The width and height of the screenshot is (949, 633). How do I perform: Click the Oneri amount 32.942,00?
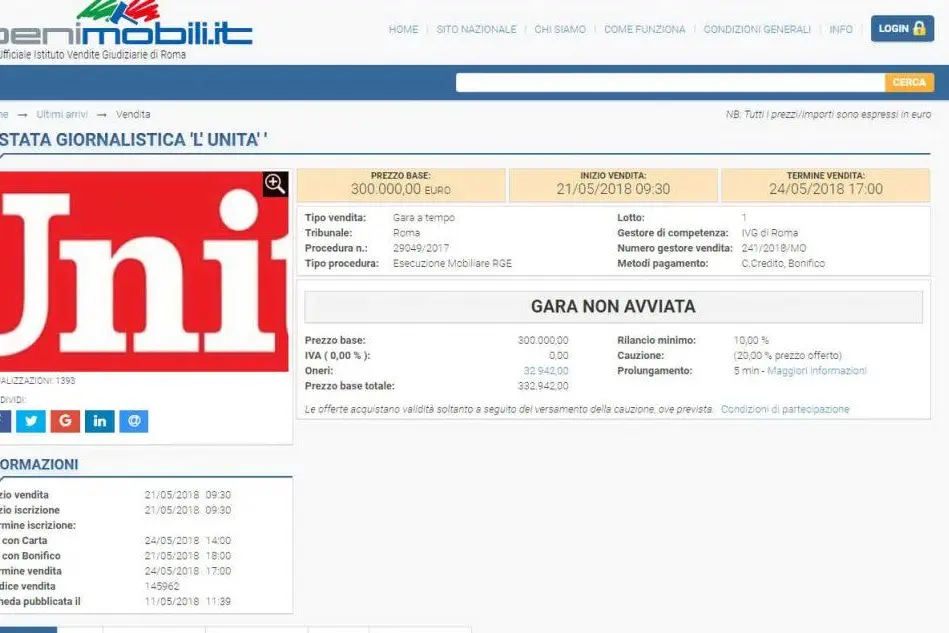[x=546, y=370]
